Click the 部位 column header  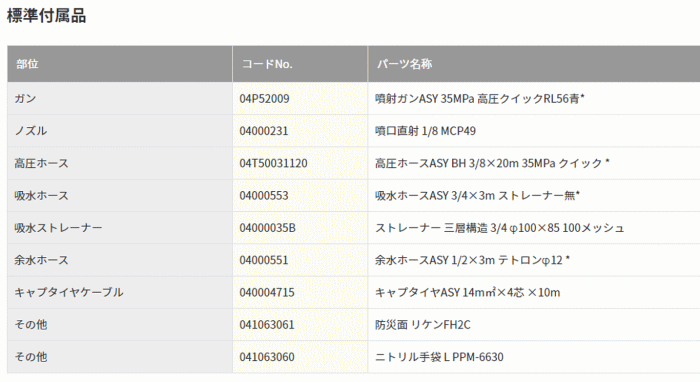[x=120, y=64]
